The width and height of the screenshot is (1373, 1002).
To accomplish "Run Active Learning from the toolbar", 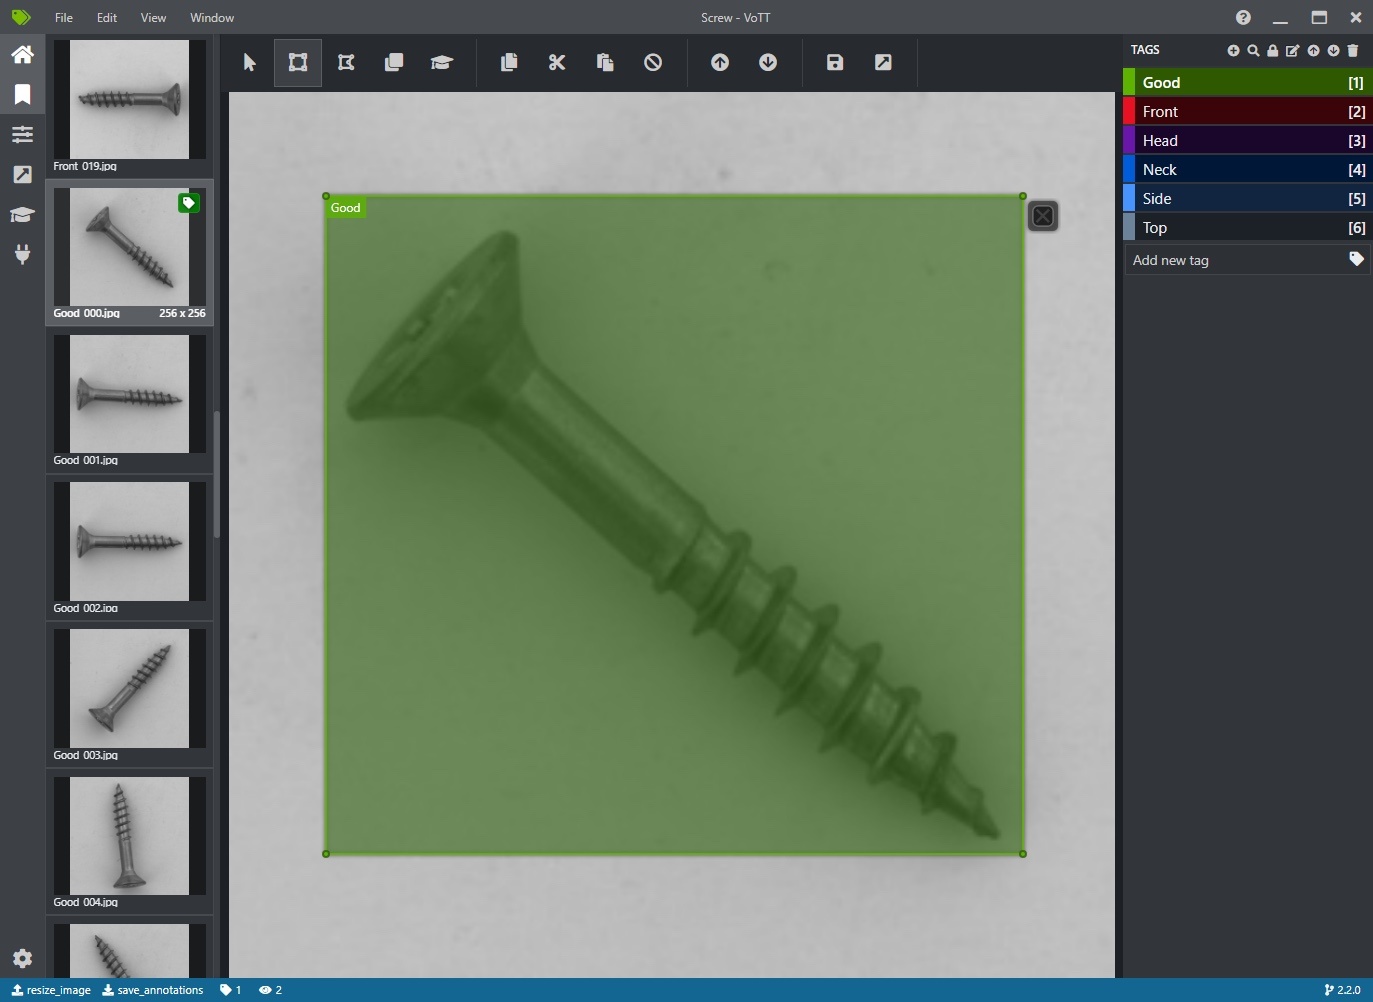I will [442, 62].
